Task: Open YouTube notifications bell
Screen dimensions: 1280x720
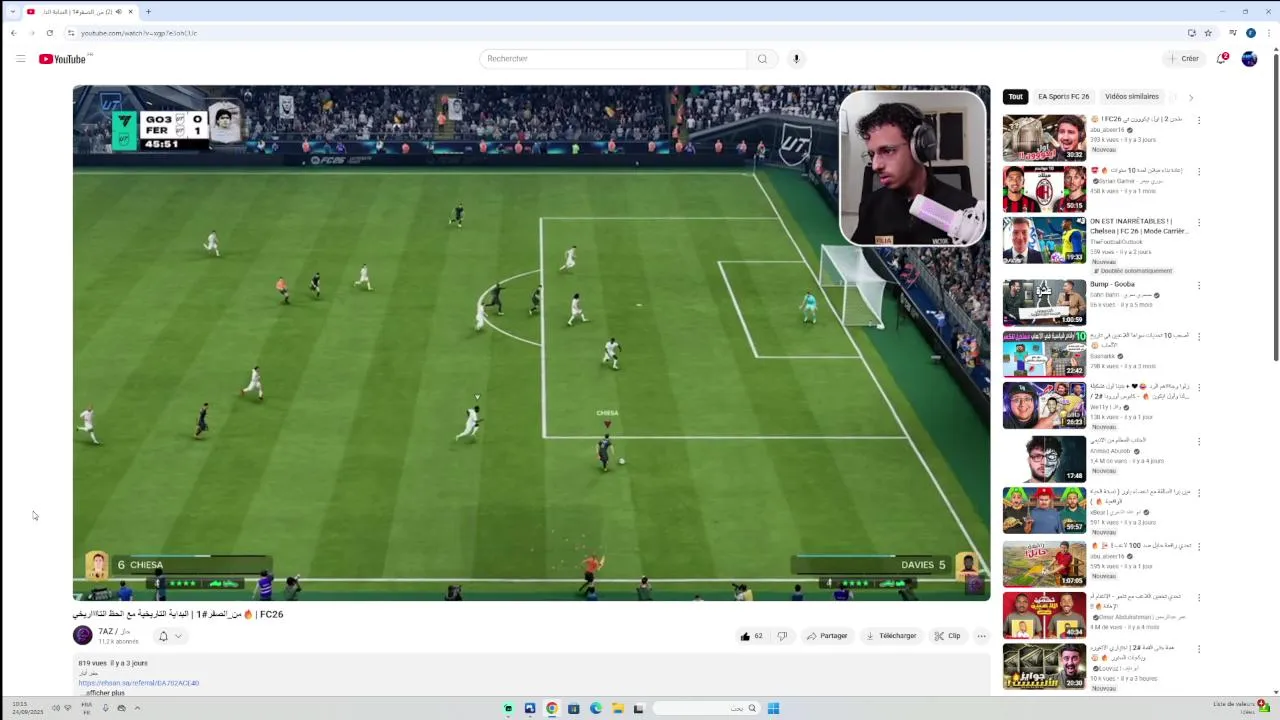Action: [x=1222, y=59]
